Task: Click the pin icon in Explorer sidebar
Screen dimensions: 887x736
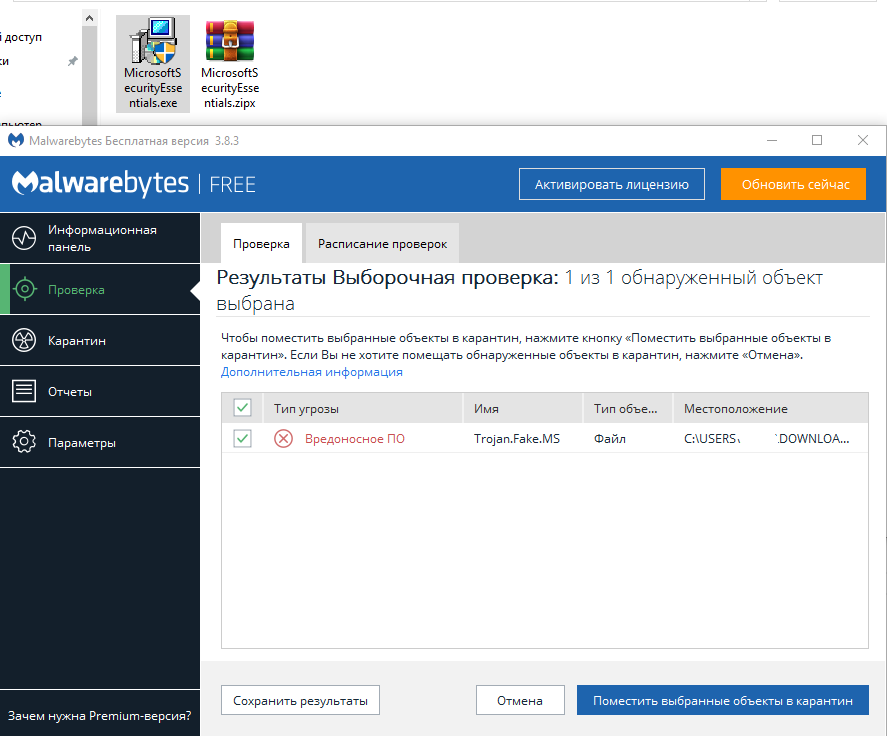Action: pos(72,61)
